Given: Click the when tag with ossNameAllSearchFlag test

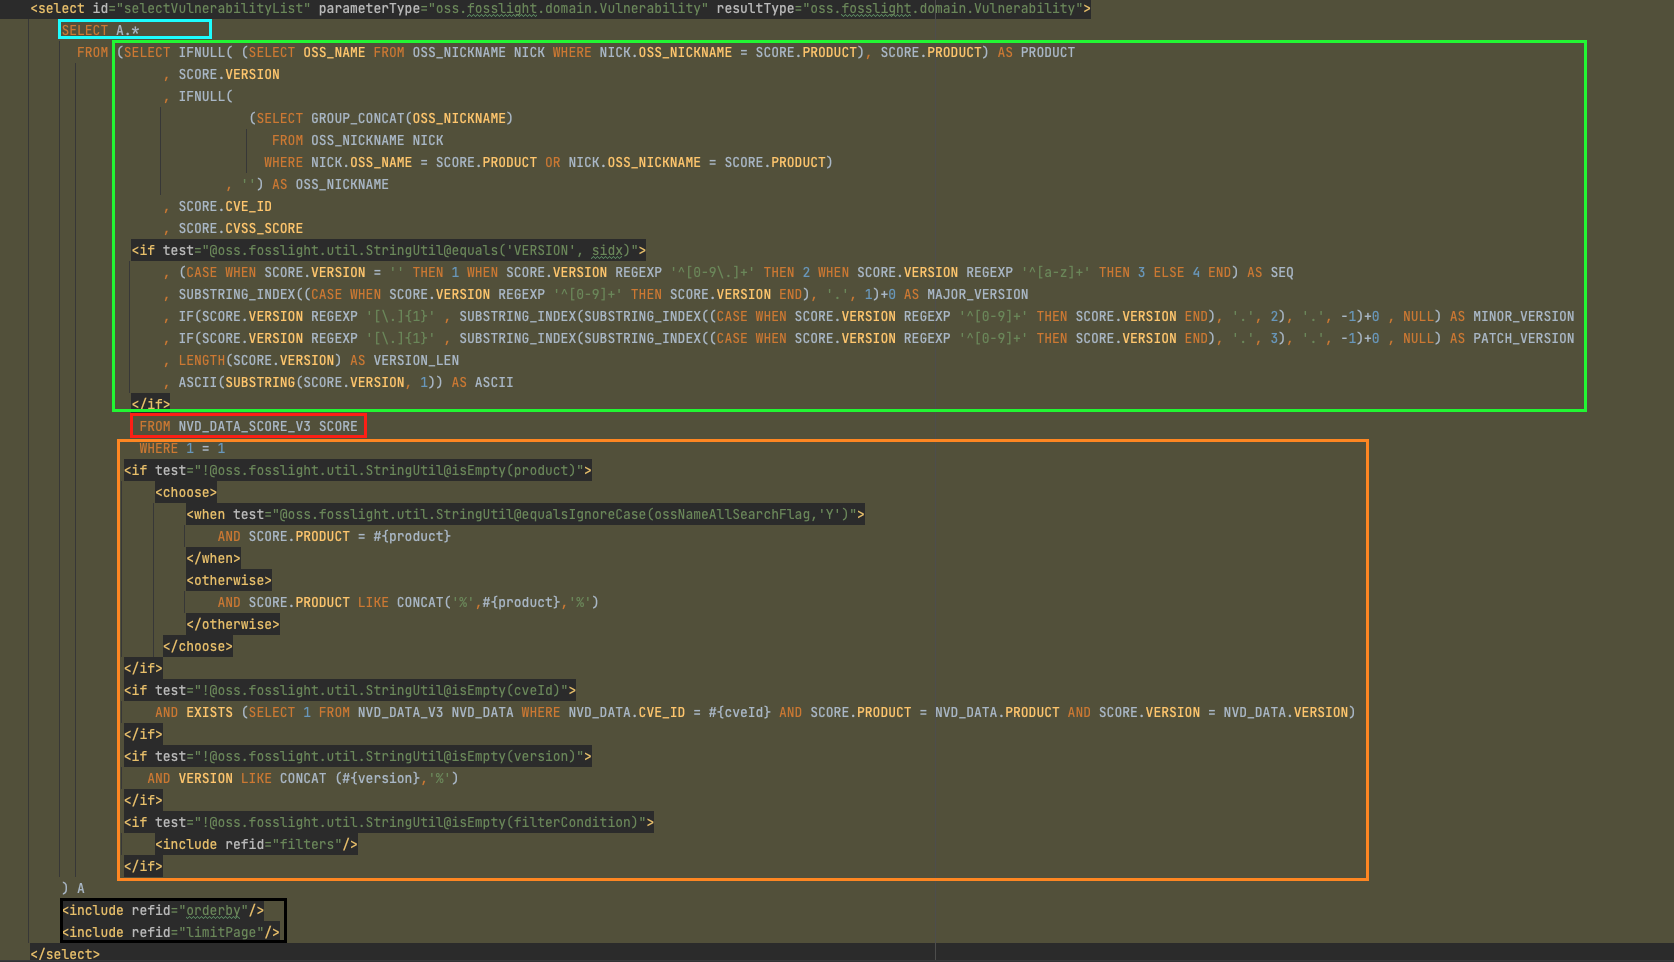Looking at the screenshot, I should [x=526, y=514].
